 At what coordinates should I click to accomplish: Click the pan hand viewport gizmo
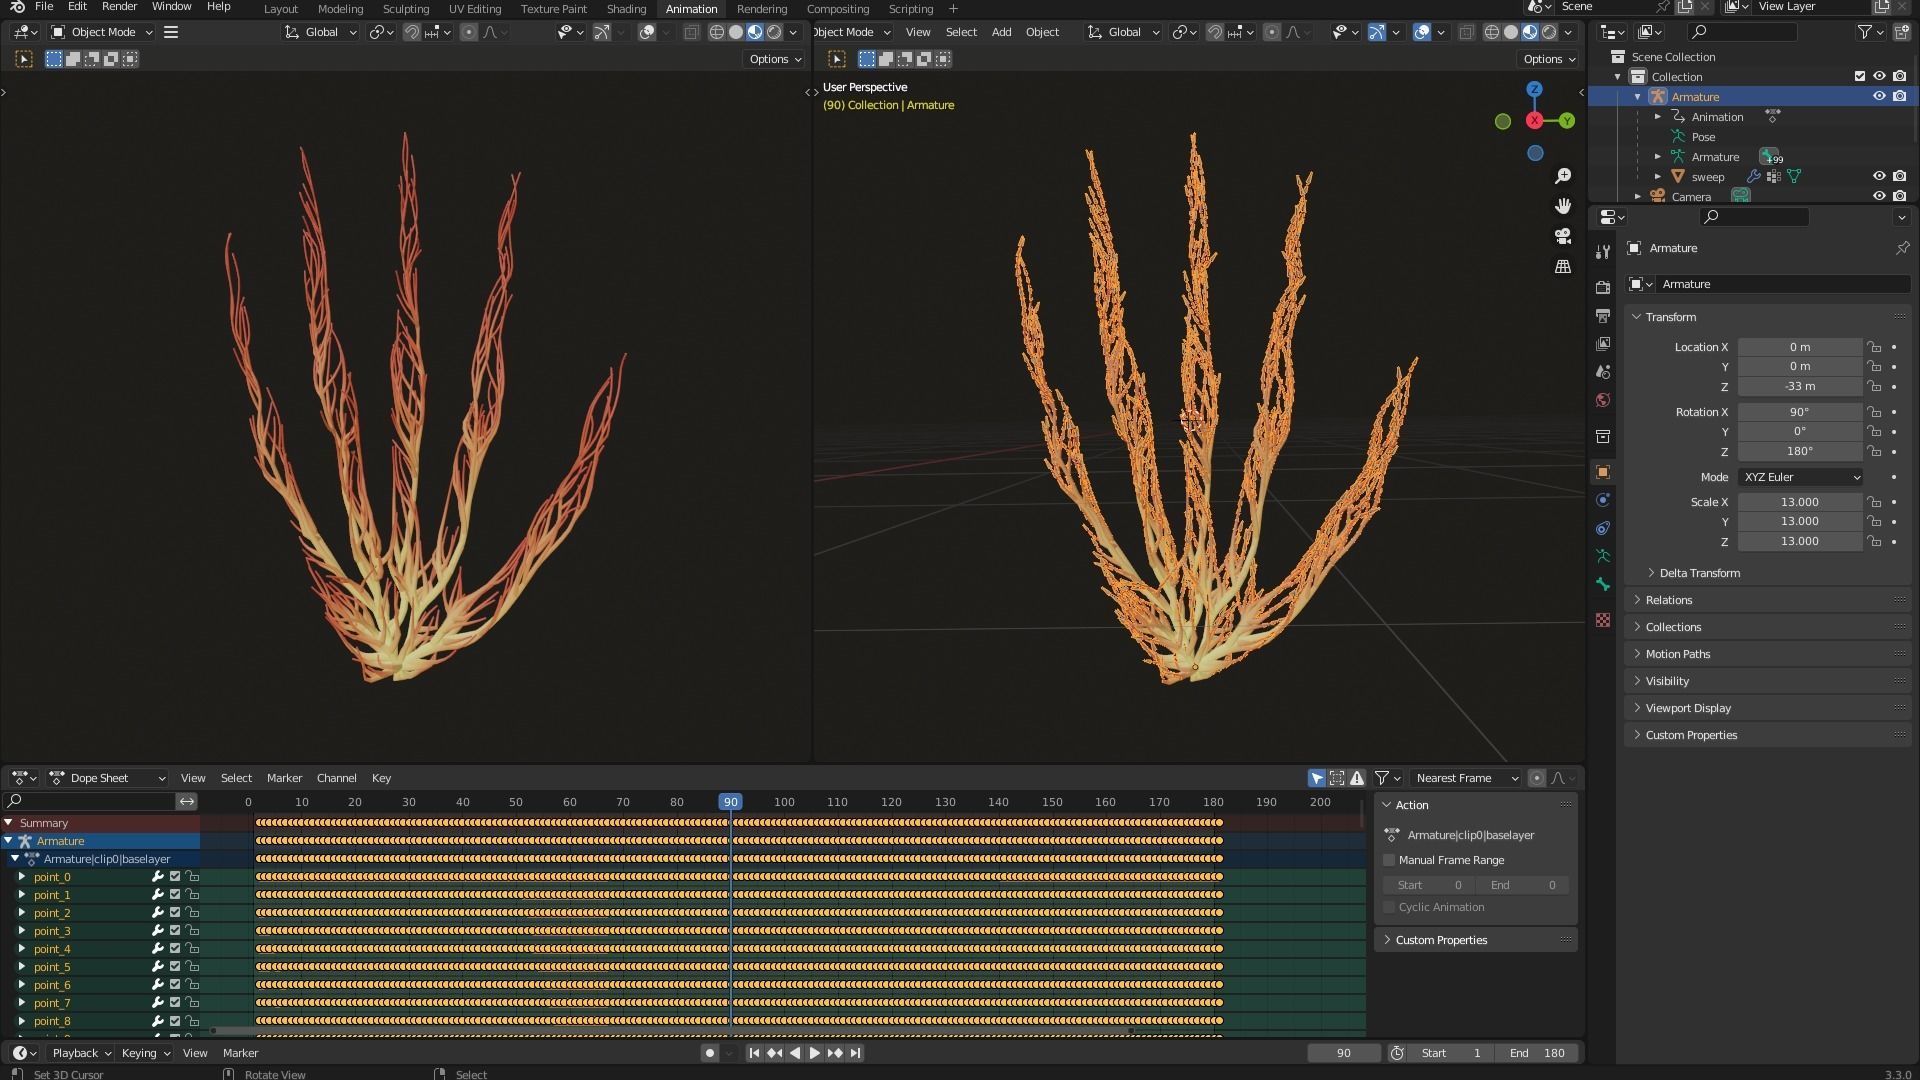point(1563,206)
